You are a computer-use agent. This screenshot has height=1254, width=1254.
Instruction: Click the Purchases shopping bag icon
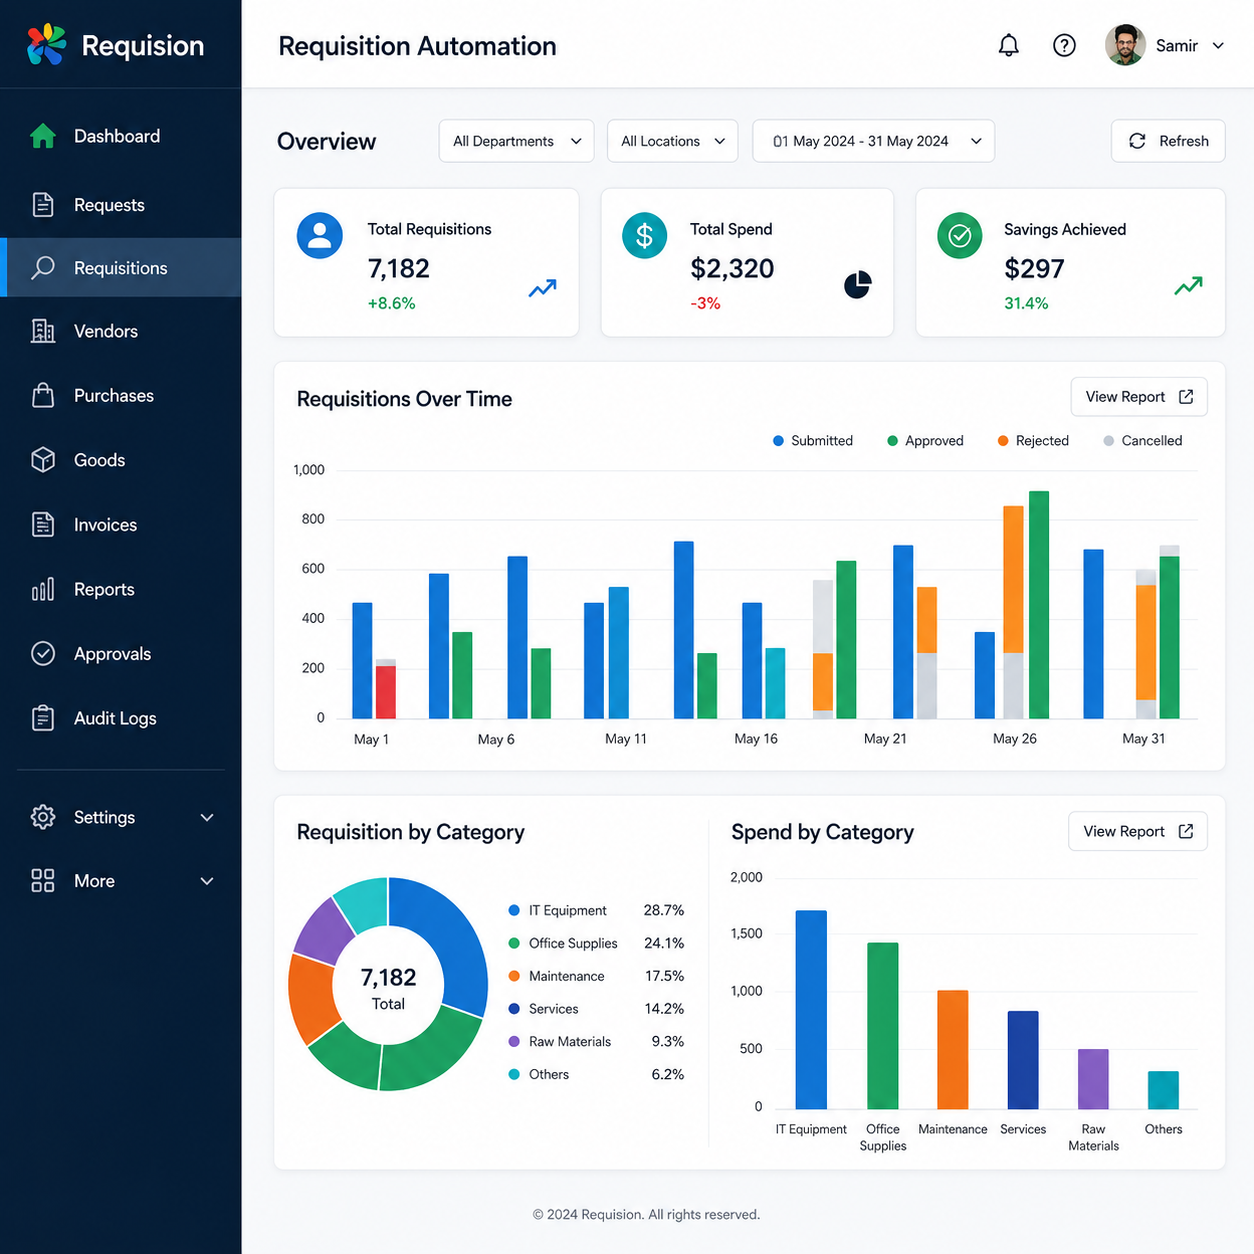pos(43,395)
